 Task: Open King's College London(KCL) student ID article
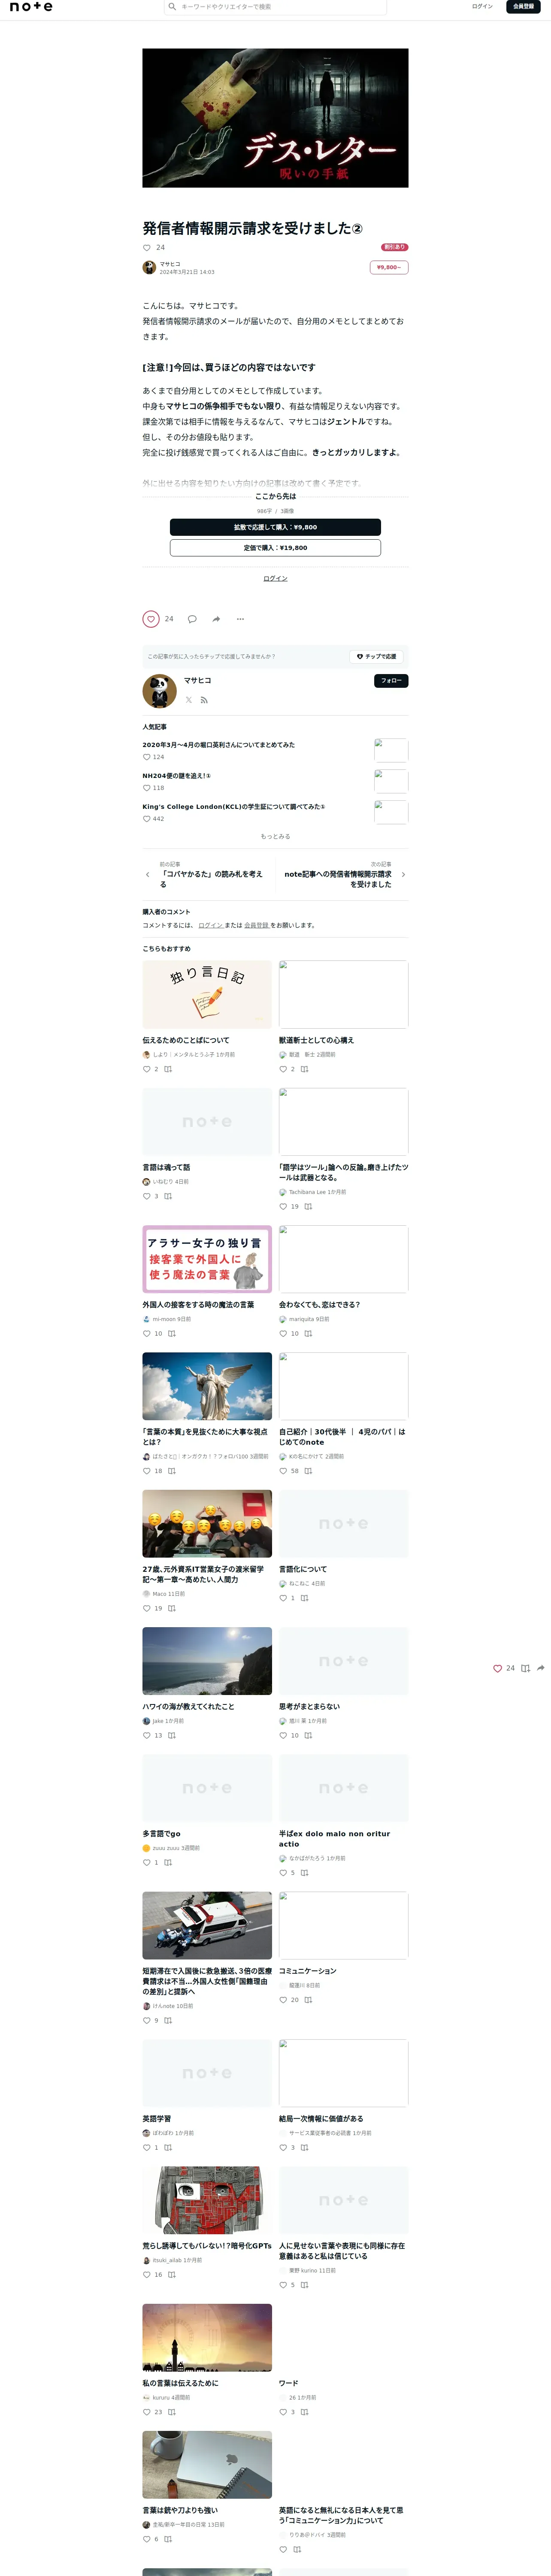click(233, 807)
